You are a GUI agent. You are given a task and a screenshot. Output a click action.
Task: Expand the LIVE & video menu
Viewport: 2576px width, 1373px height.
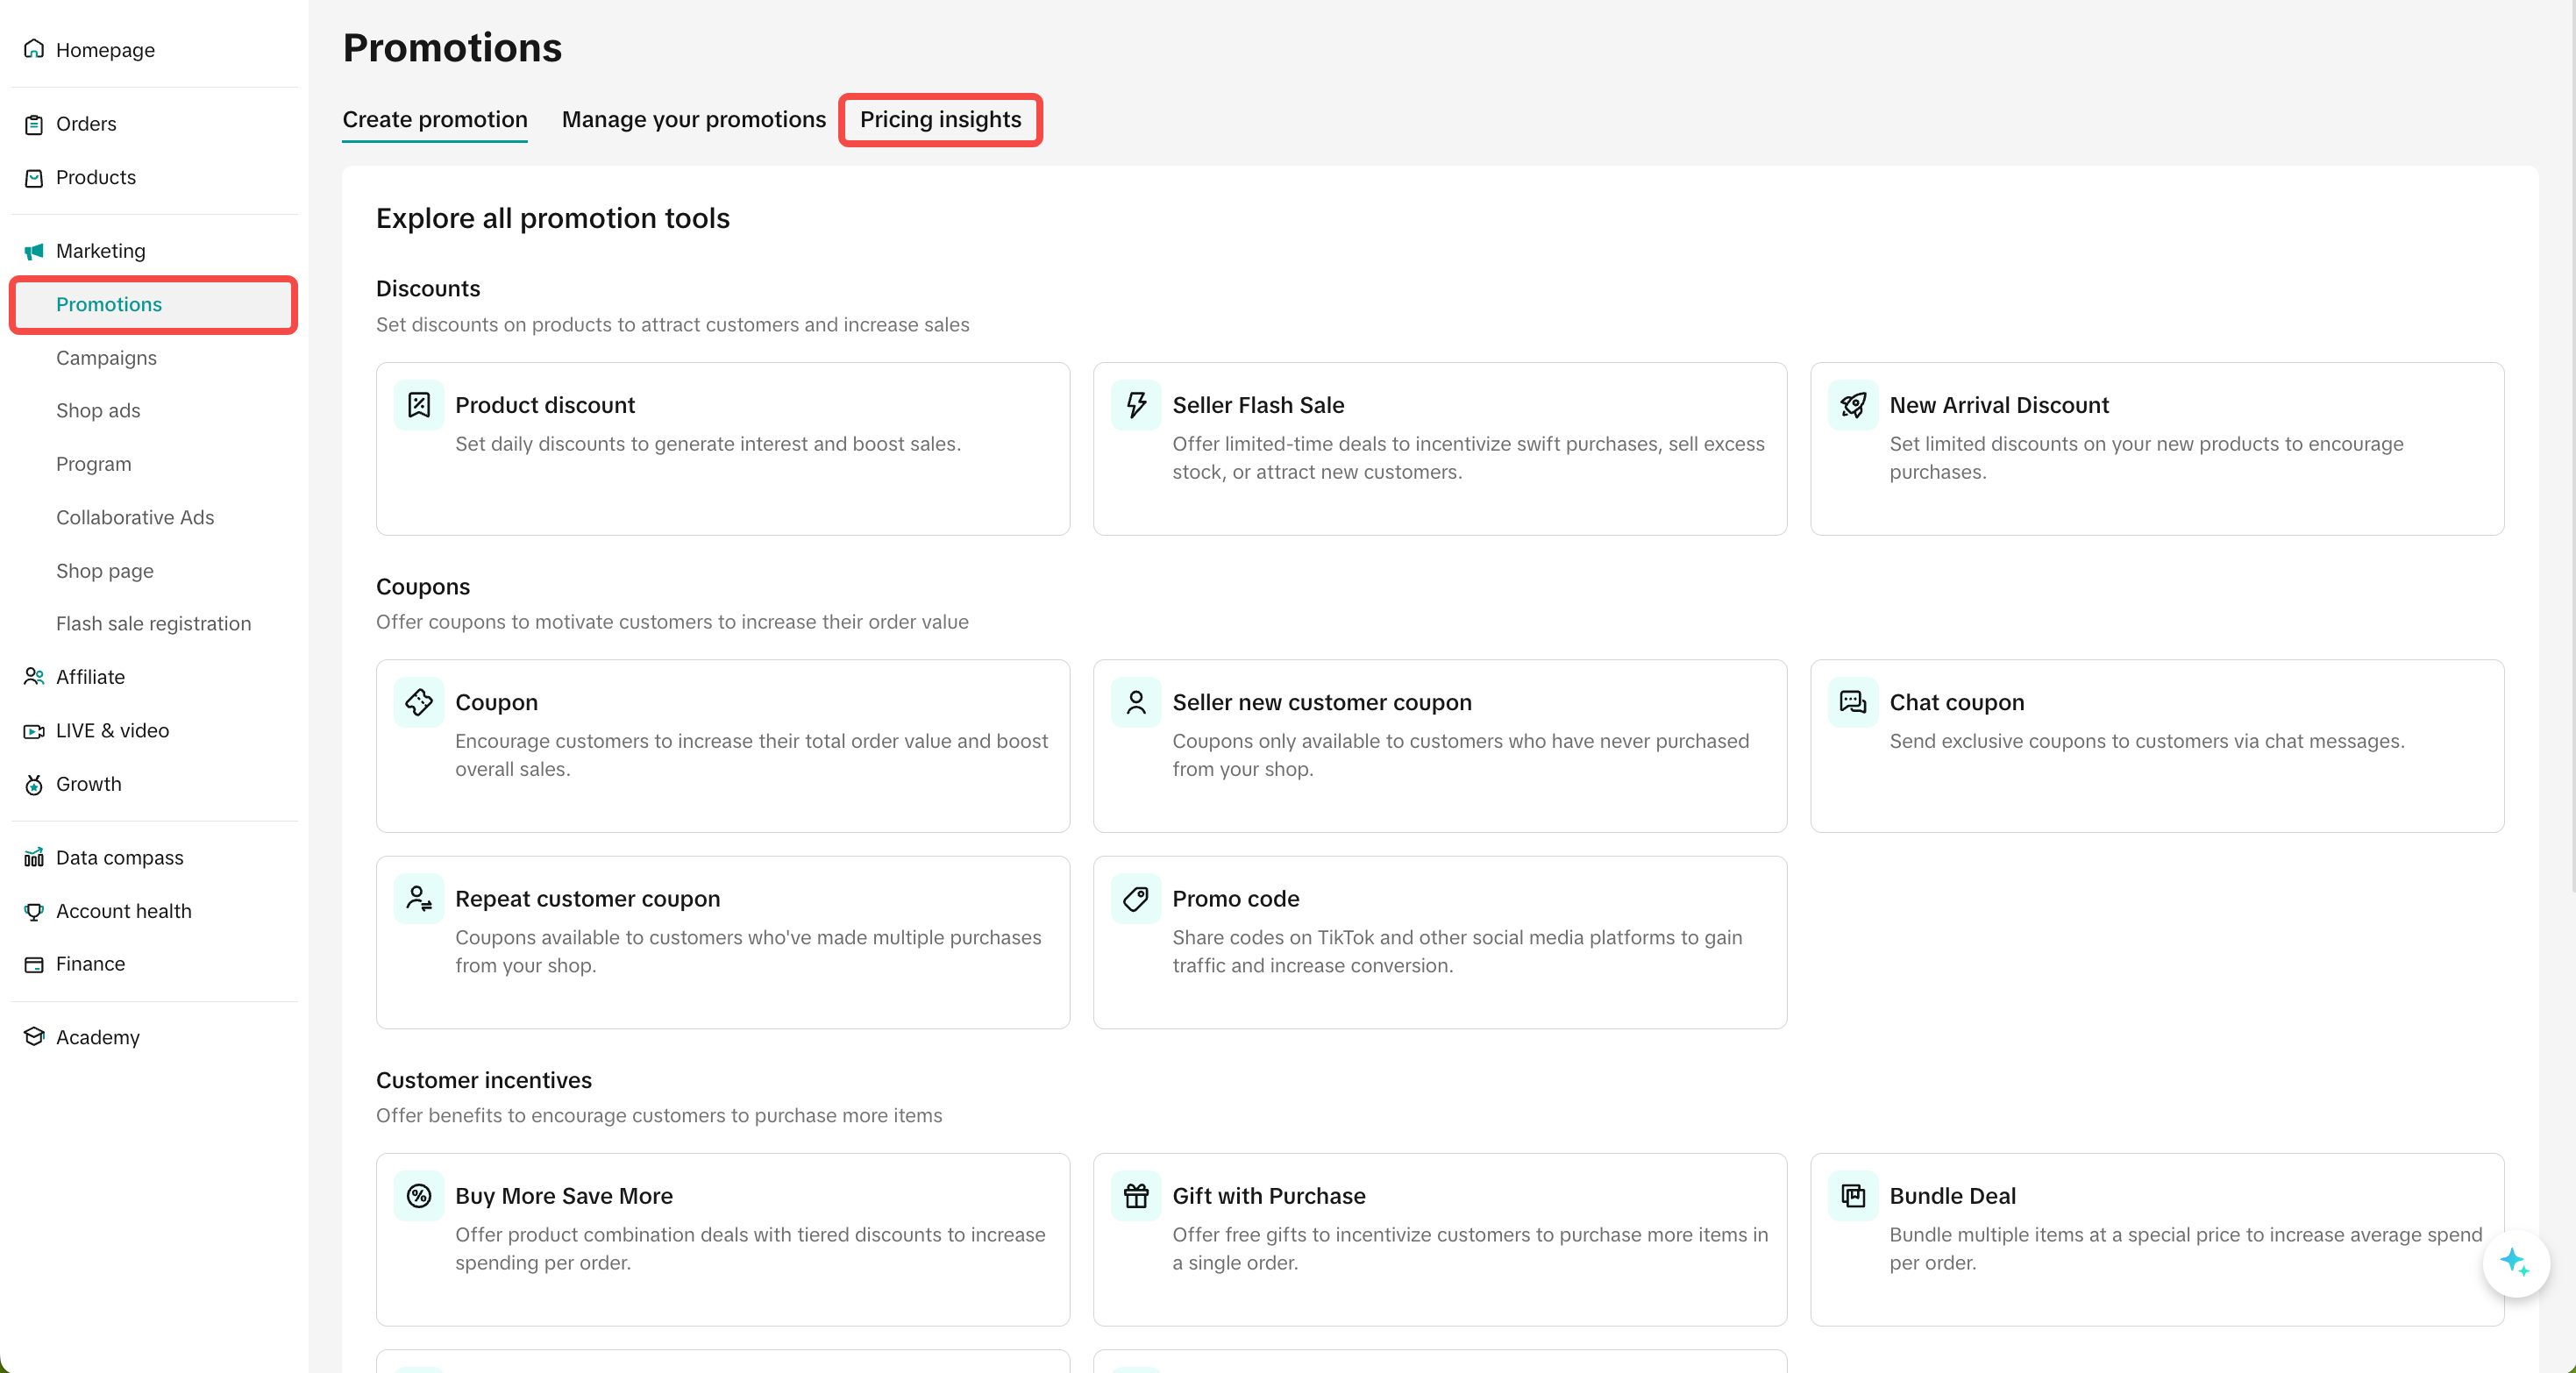click(112, 731)
